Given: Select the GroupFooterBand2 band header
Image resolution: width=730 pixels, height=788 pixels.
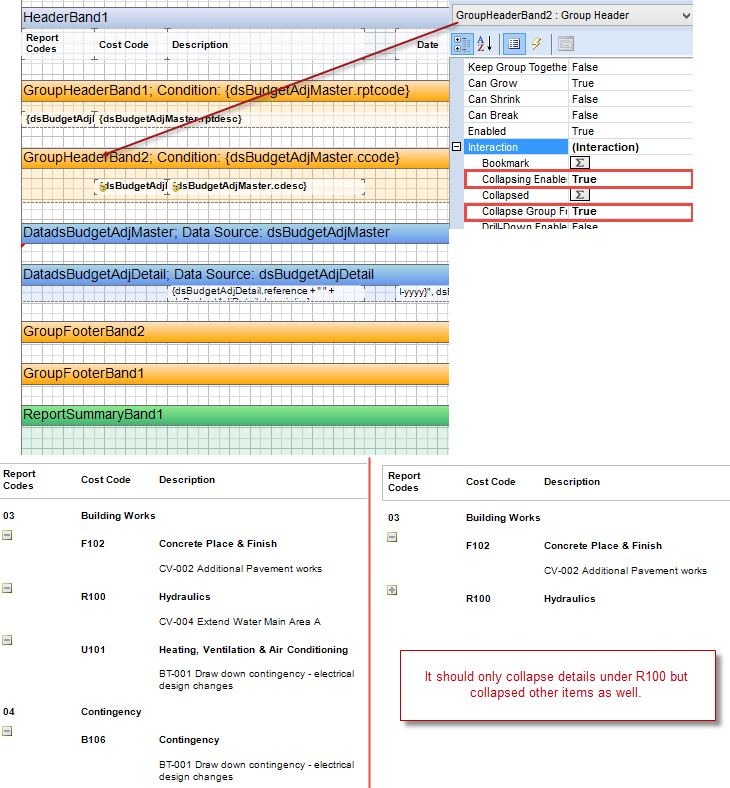Looking at the screenshot, I should (235, 332).
